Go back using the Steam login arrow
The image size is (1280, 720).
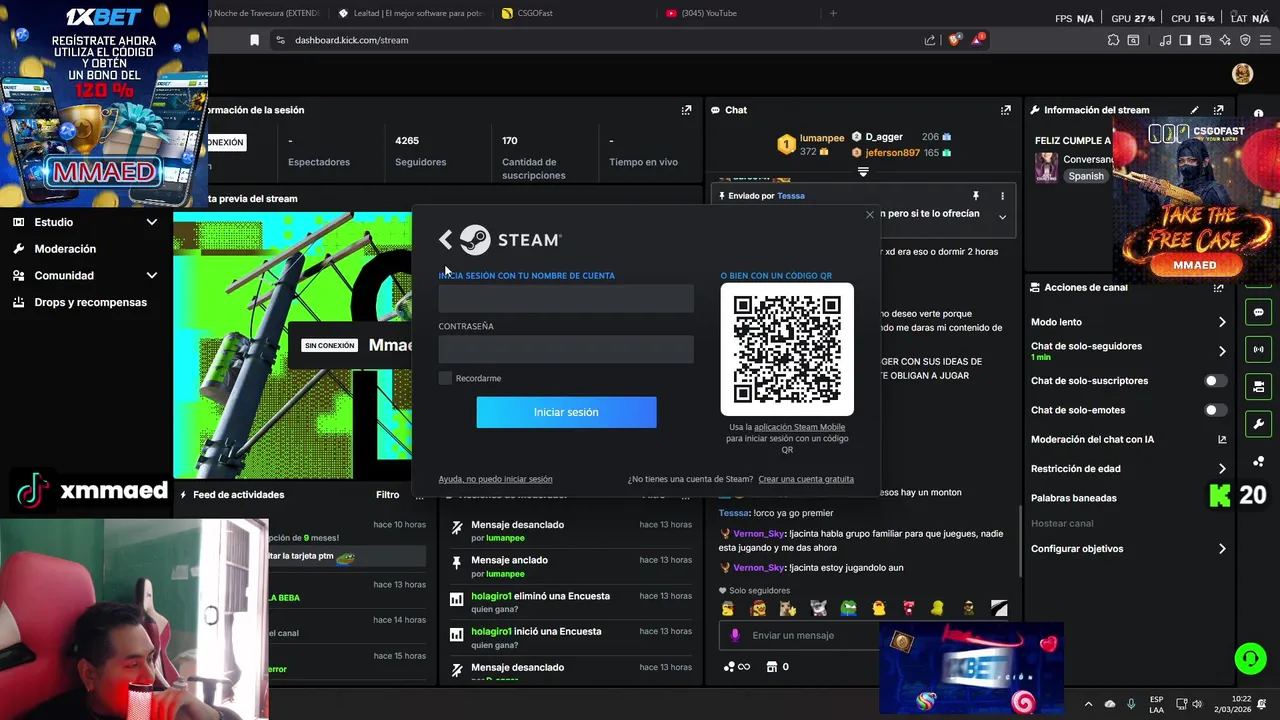coord(446,240)
